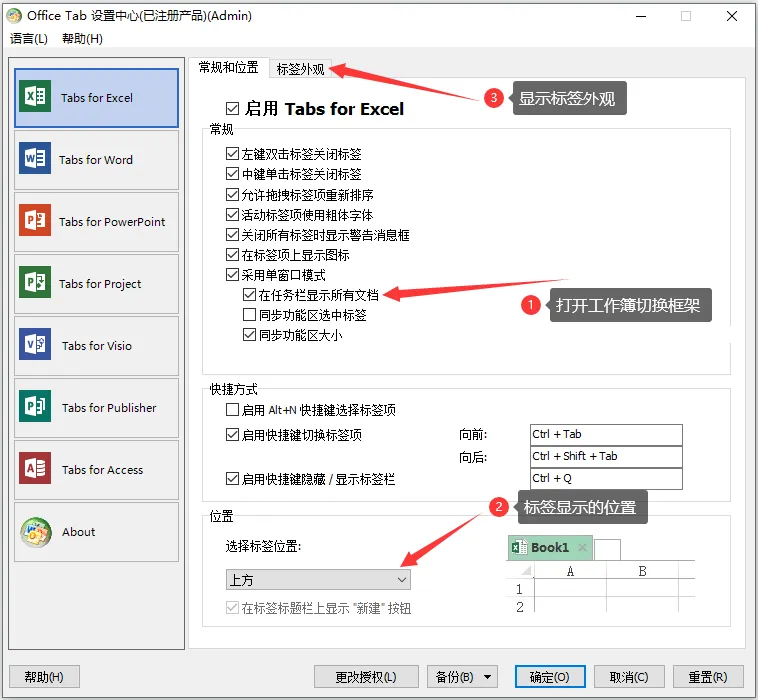Enable Alt+N 快捷键选择标签项 checkbox
This screenshot has width=758, height=700.
pos(232,410)
